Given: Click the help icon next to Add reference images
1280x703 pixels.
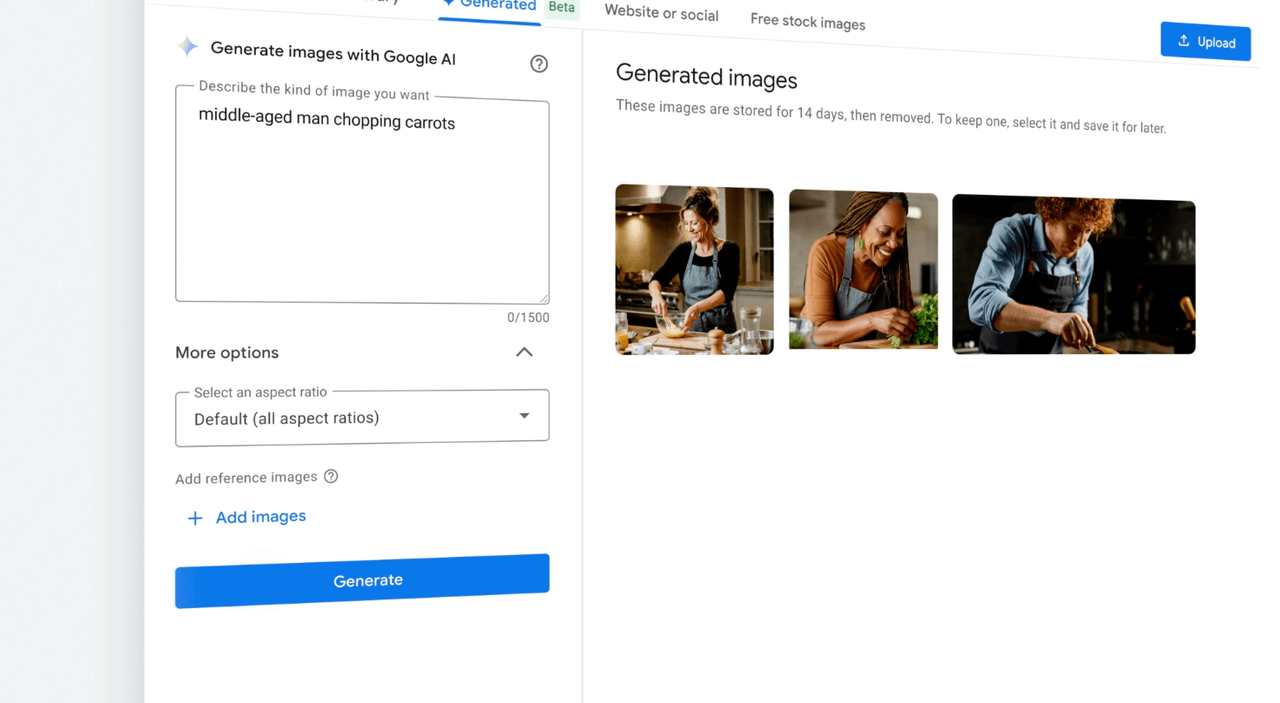Looking at the screenshot, I should [331, 476].
